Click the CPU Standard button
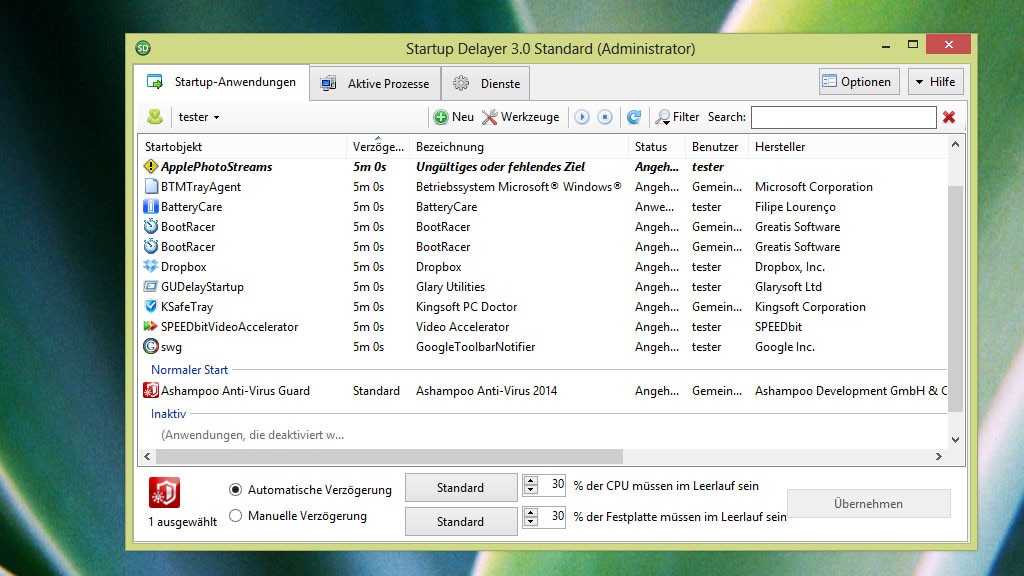1024x576 pixels. point(461,488)
